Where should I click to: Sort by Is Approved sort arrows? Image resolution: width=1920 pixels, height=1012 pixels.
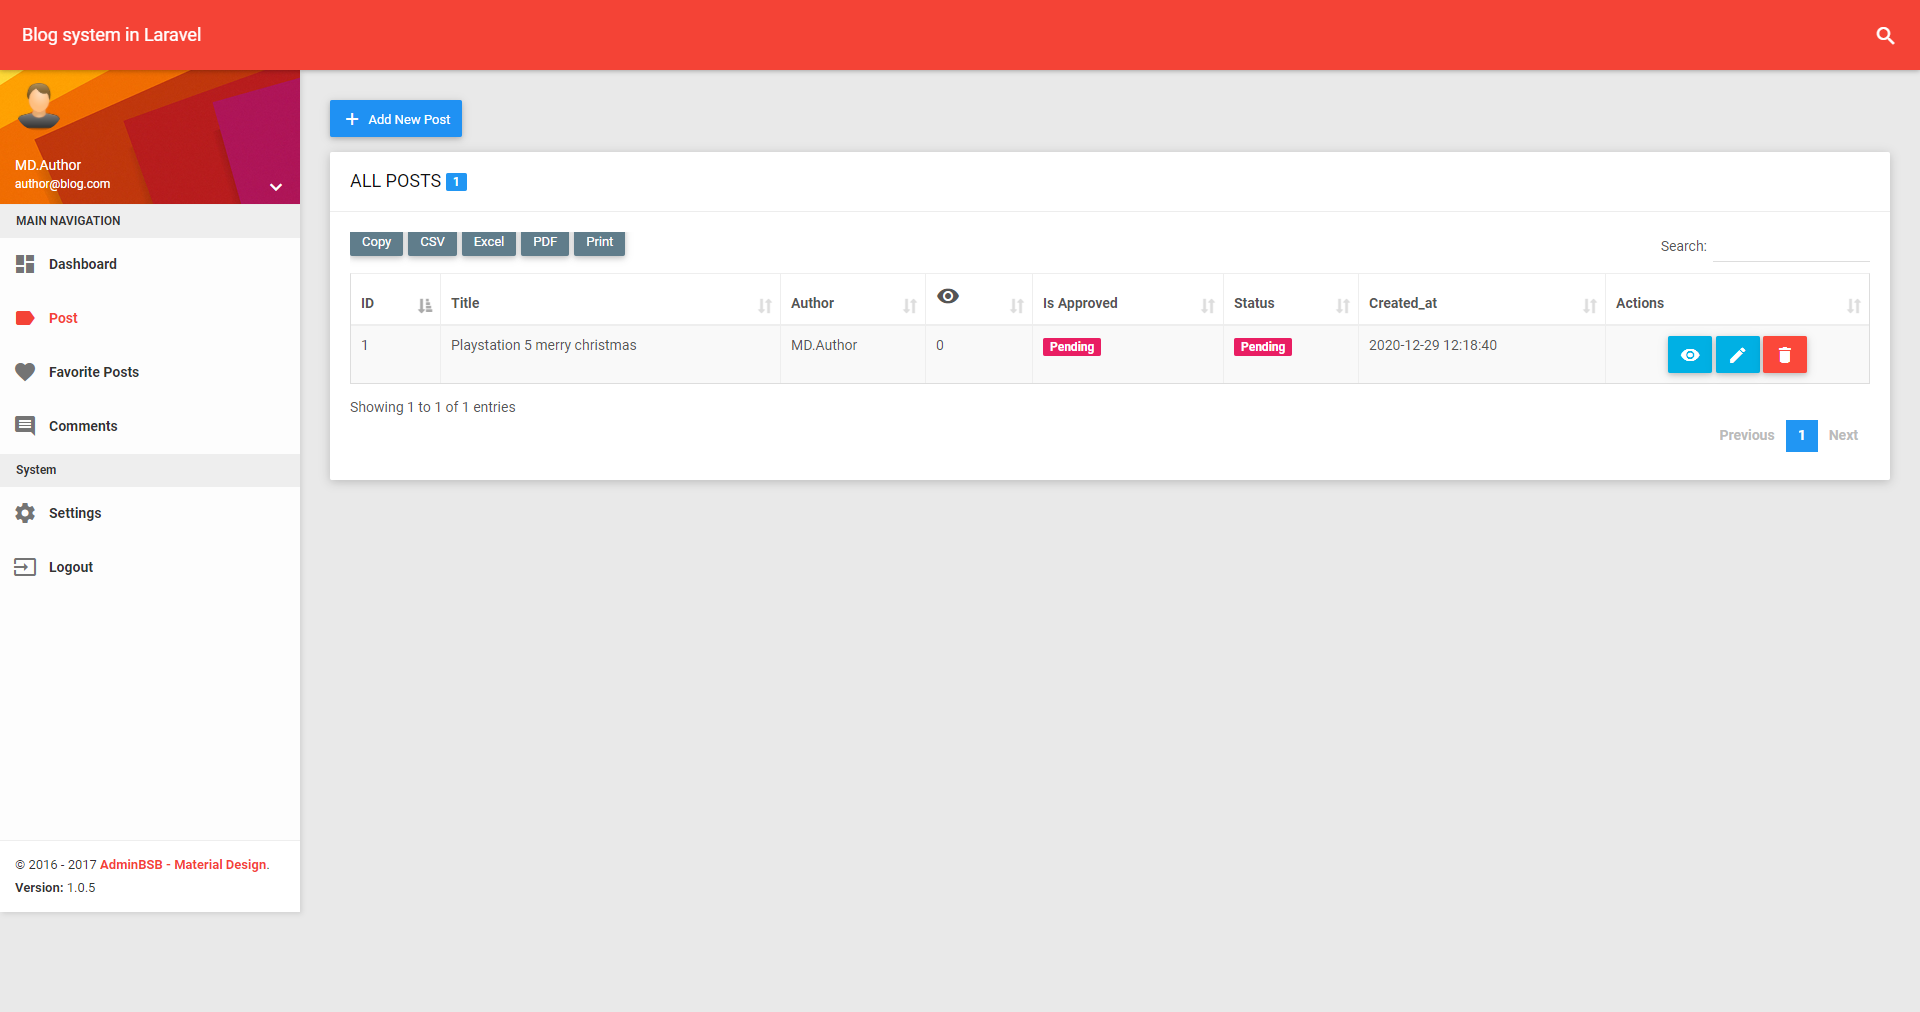1208,306
